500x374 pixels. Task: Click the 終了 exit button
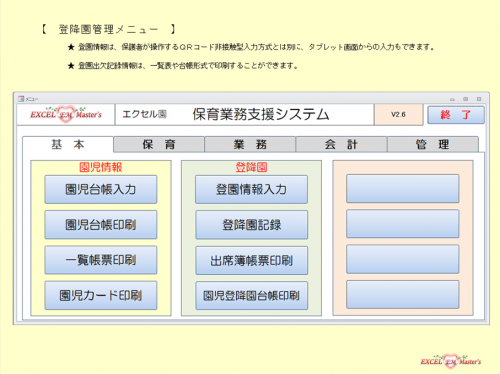tap(456, 115)
